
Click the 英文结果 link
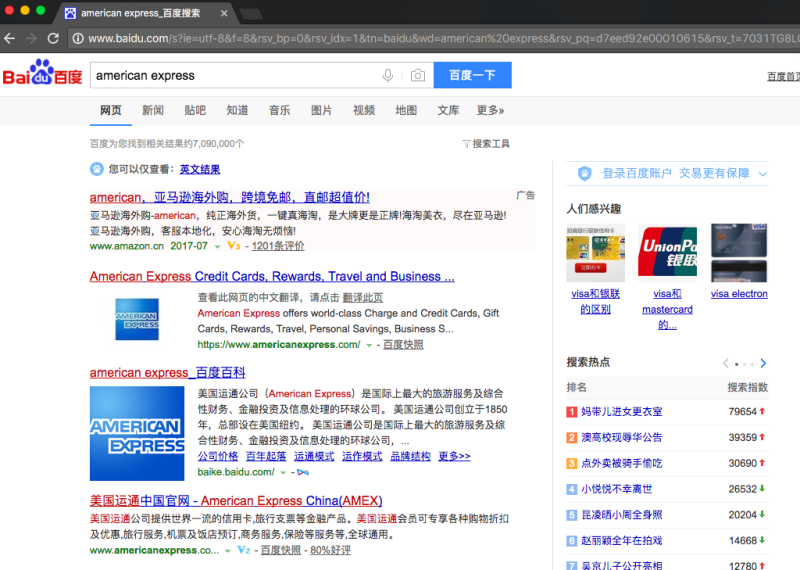tap(200, 169)
